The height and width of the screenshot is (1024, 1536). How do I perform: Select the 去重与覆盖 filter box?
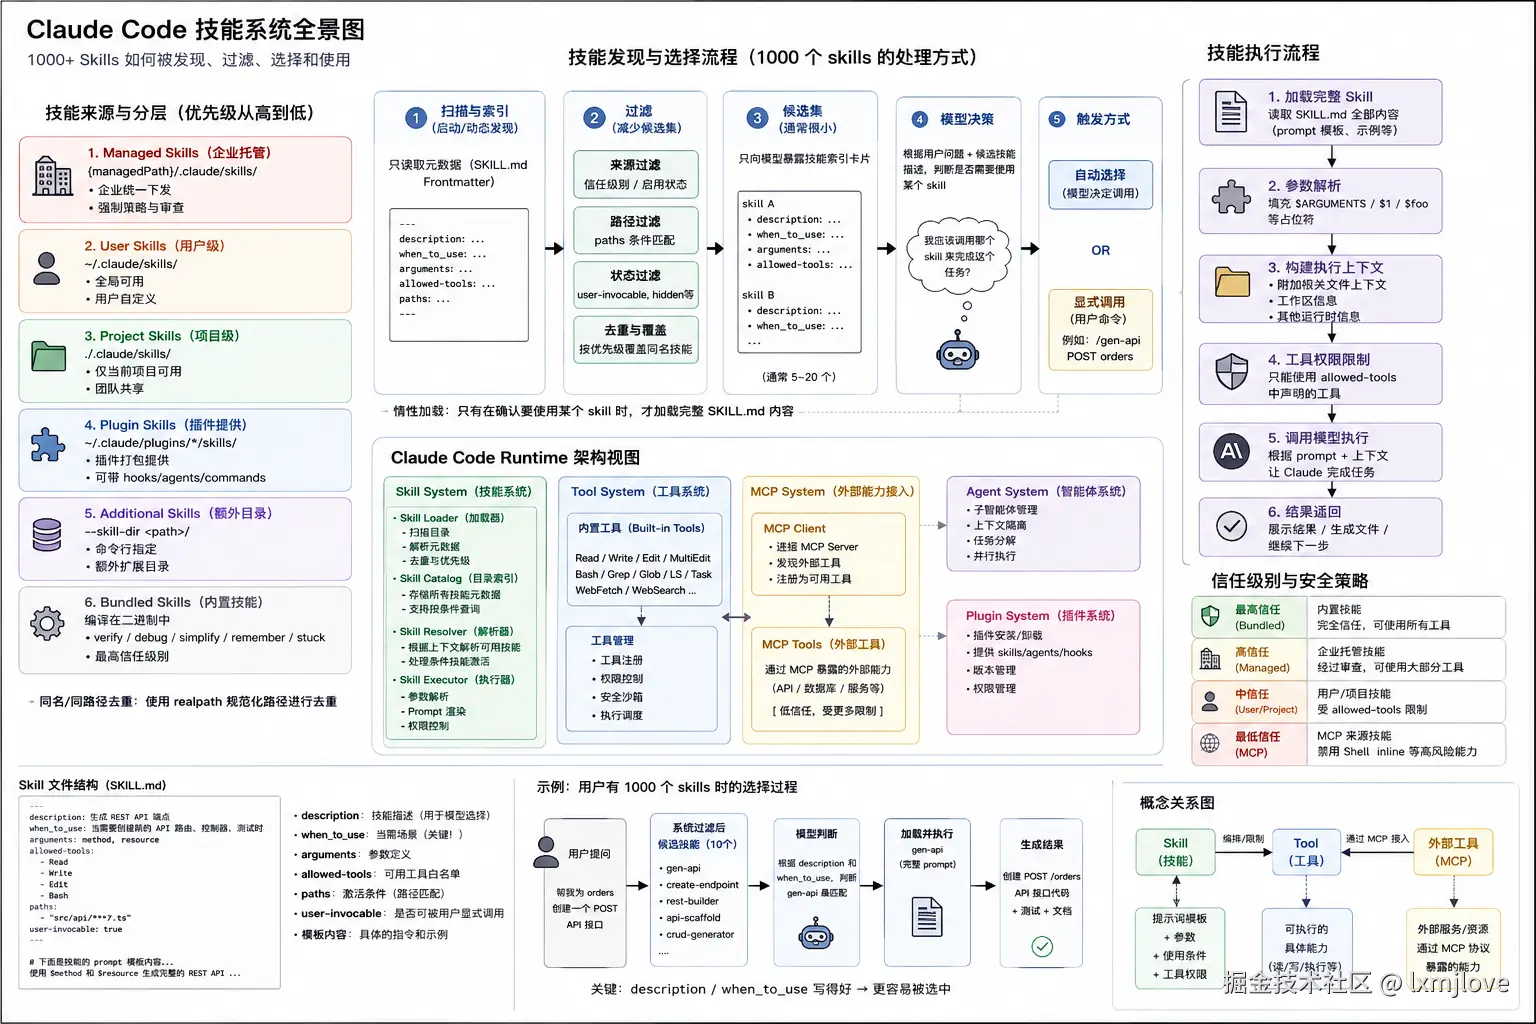[x=635, y=339]
